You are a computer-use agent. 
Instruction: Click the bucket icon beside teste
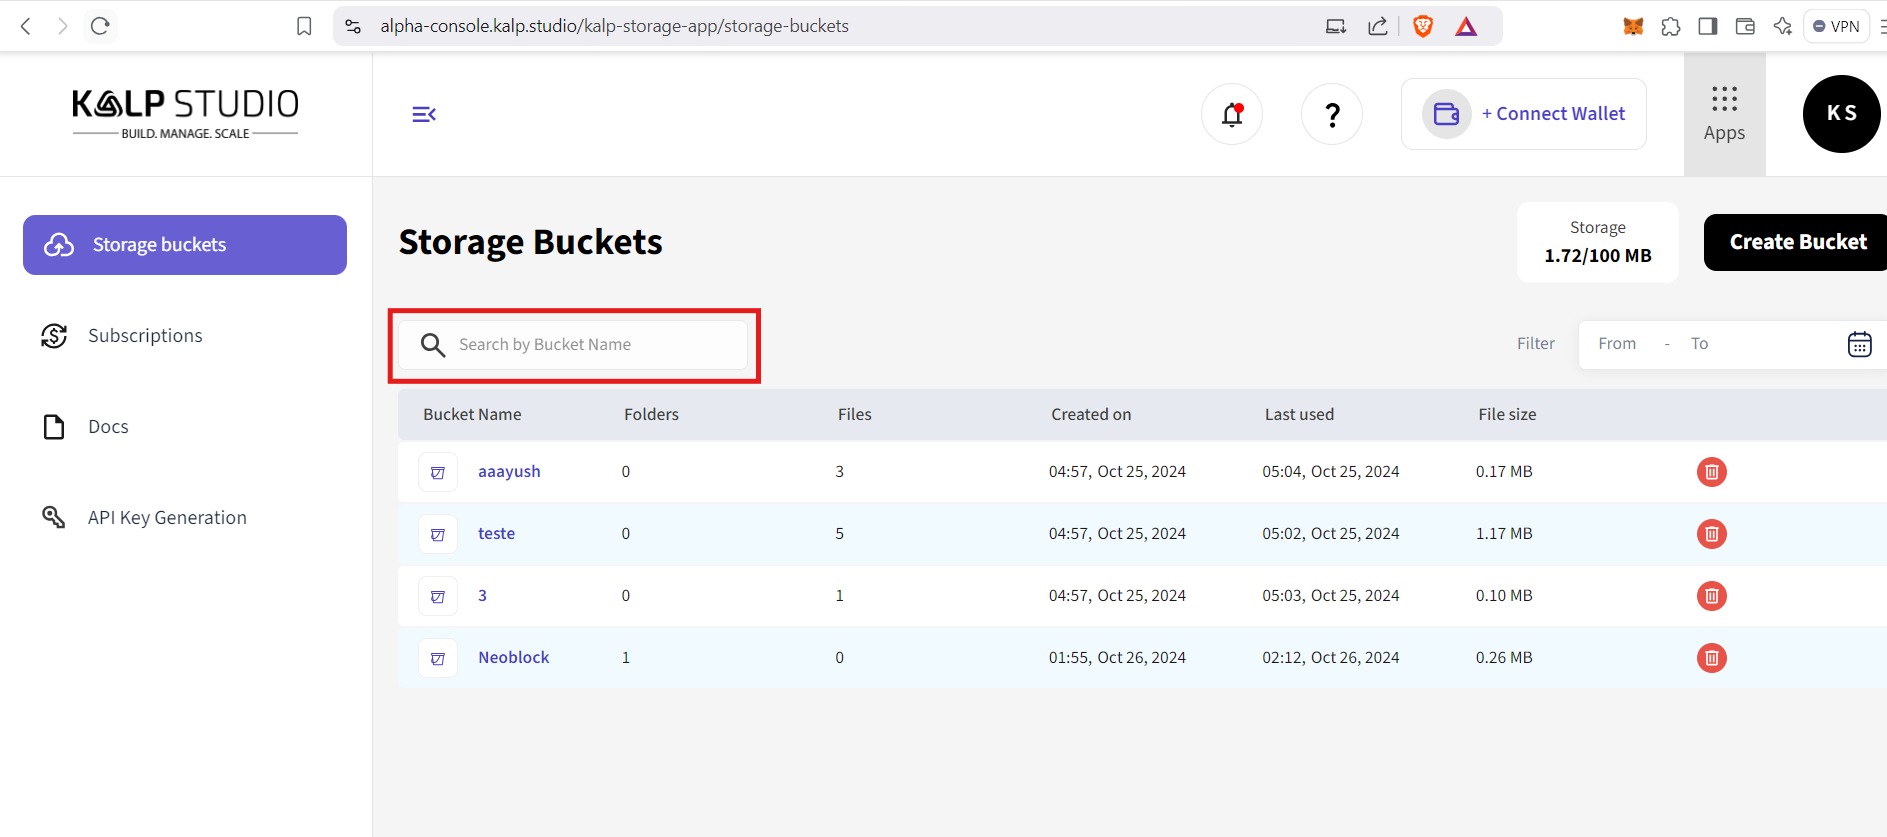438,534
